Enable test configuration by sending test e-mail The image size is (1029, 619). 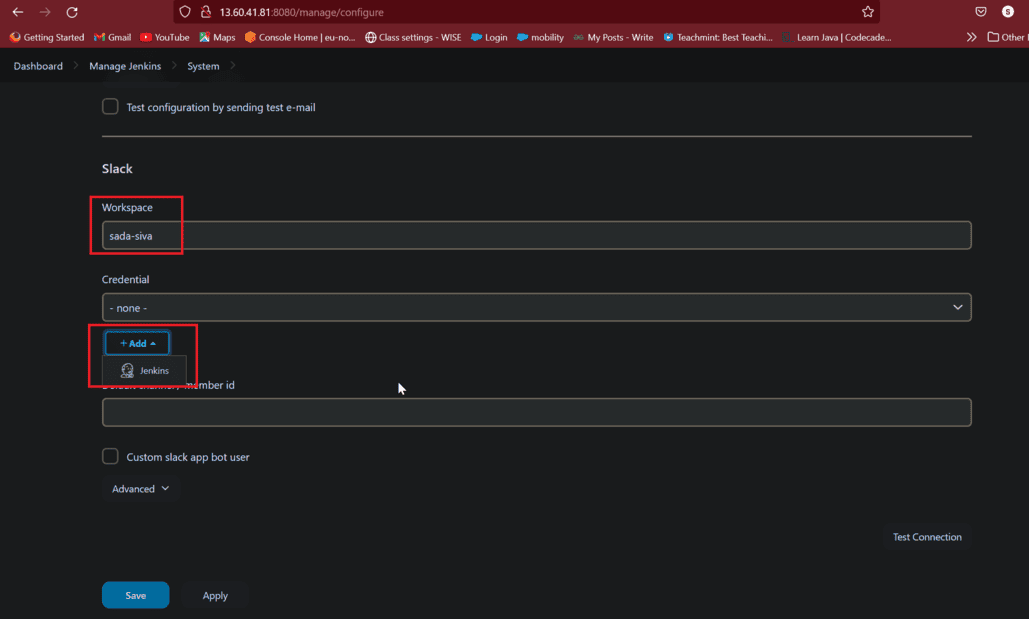coord(110,106)
